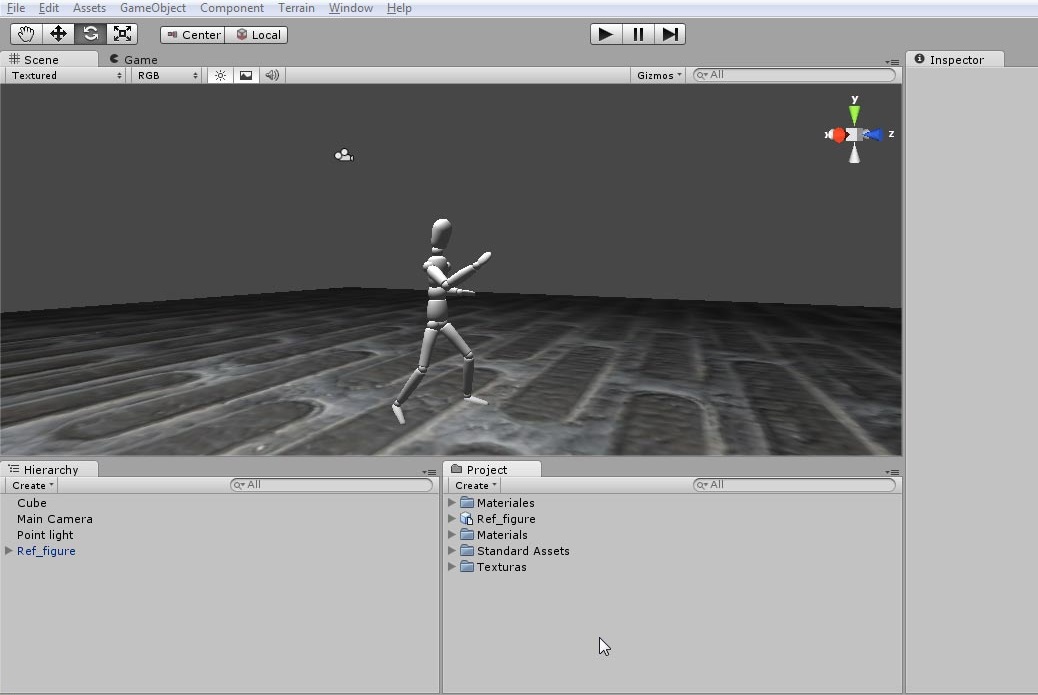Select Cube in Hierarchy
1038x695 pixels.
[x=32, y=503]
